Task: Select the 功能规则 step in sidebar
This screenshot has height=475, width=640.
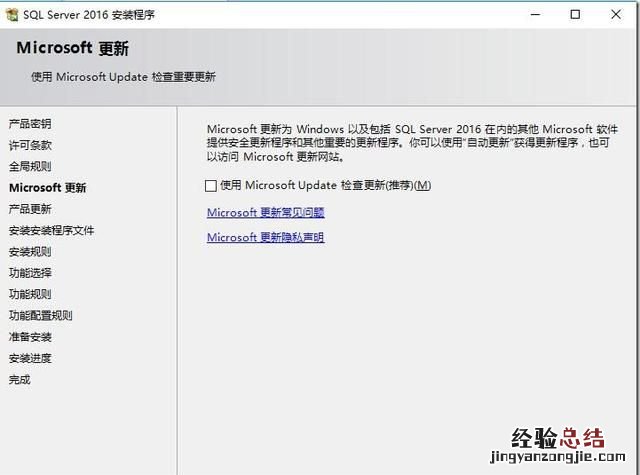Action: [30, 294]
